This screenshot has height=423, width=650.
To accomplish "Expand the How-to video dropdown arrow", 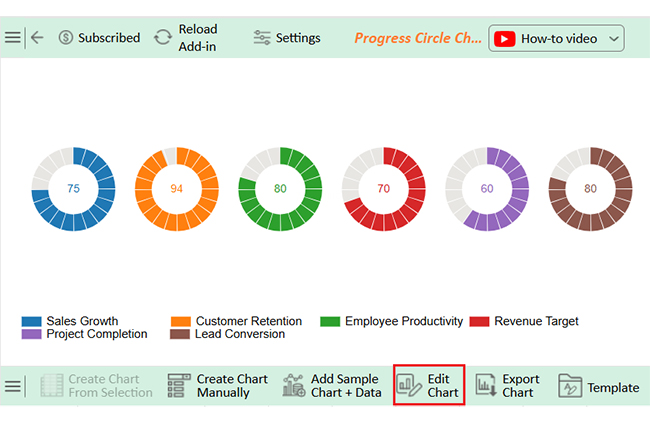I will coord(614,39).
